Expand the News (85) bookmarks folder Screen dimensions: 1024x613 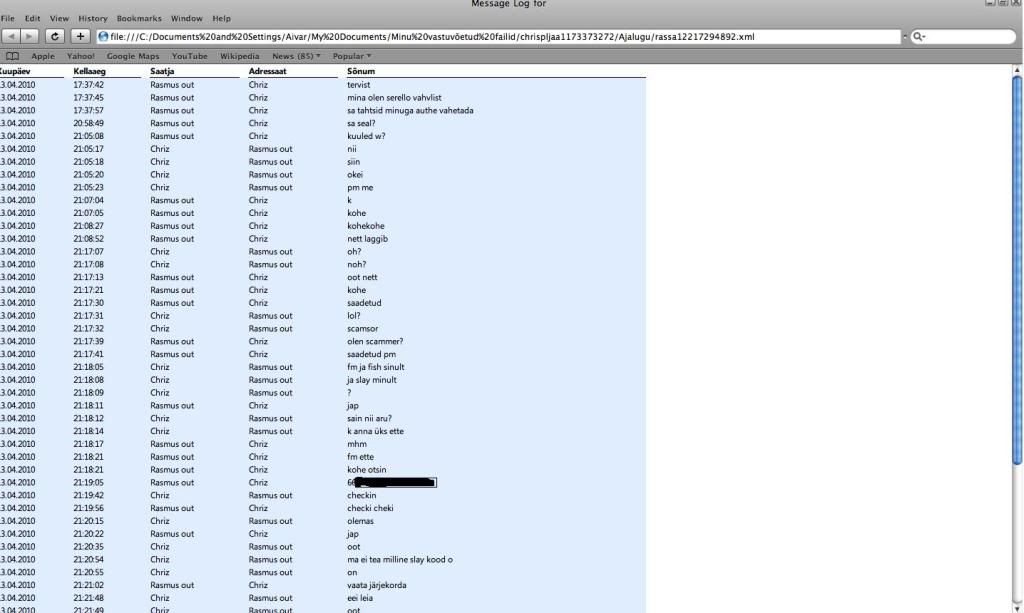[x=297, y=56]
